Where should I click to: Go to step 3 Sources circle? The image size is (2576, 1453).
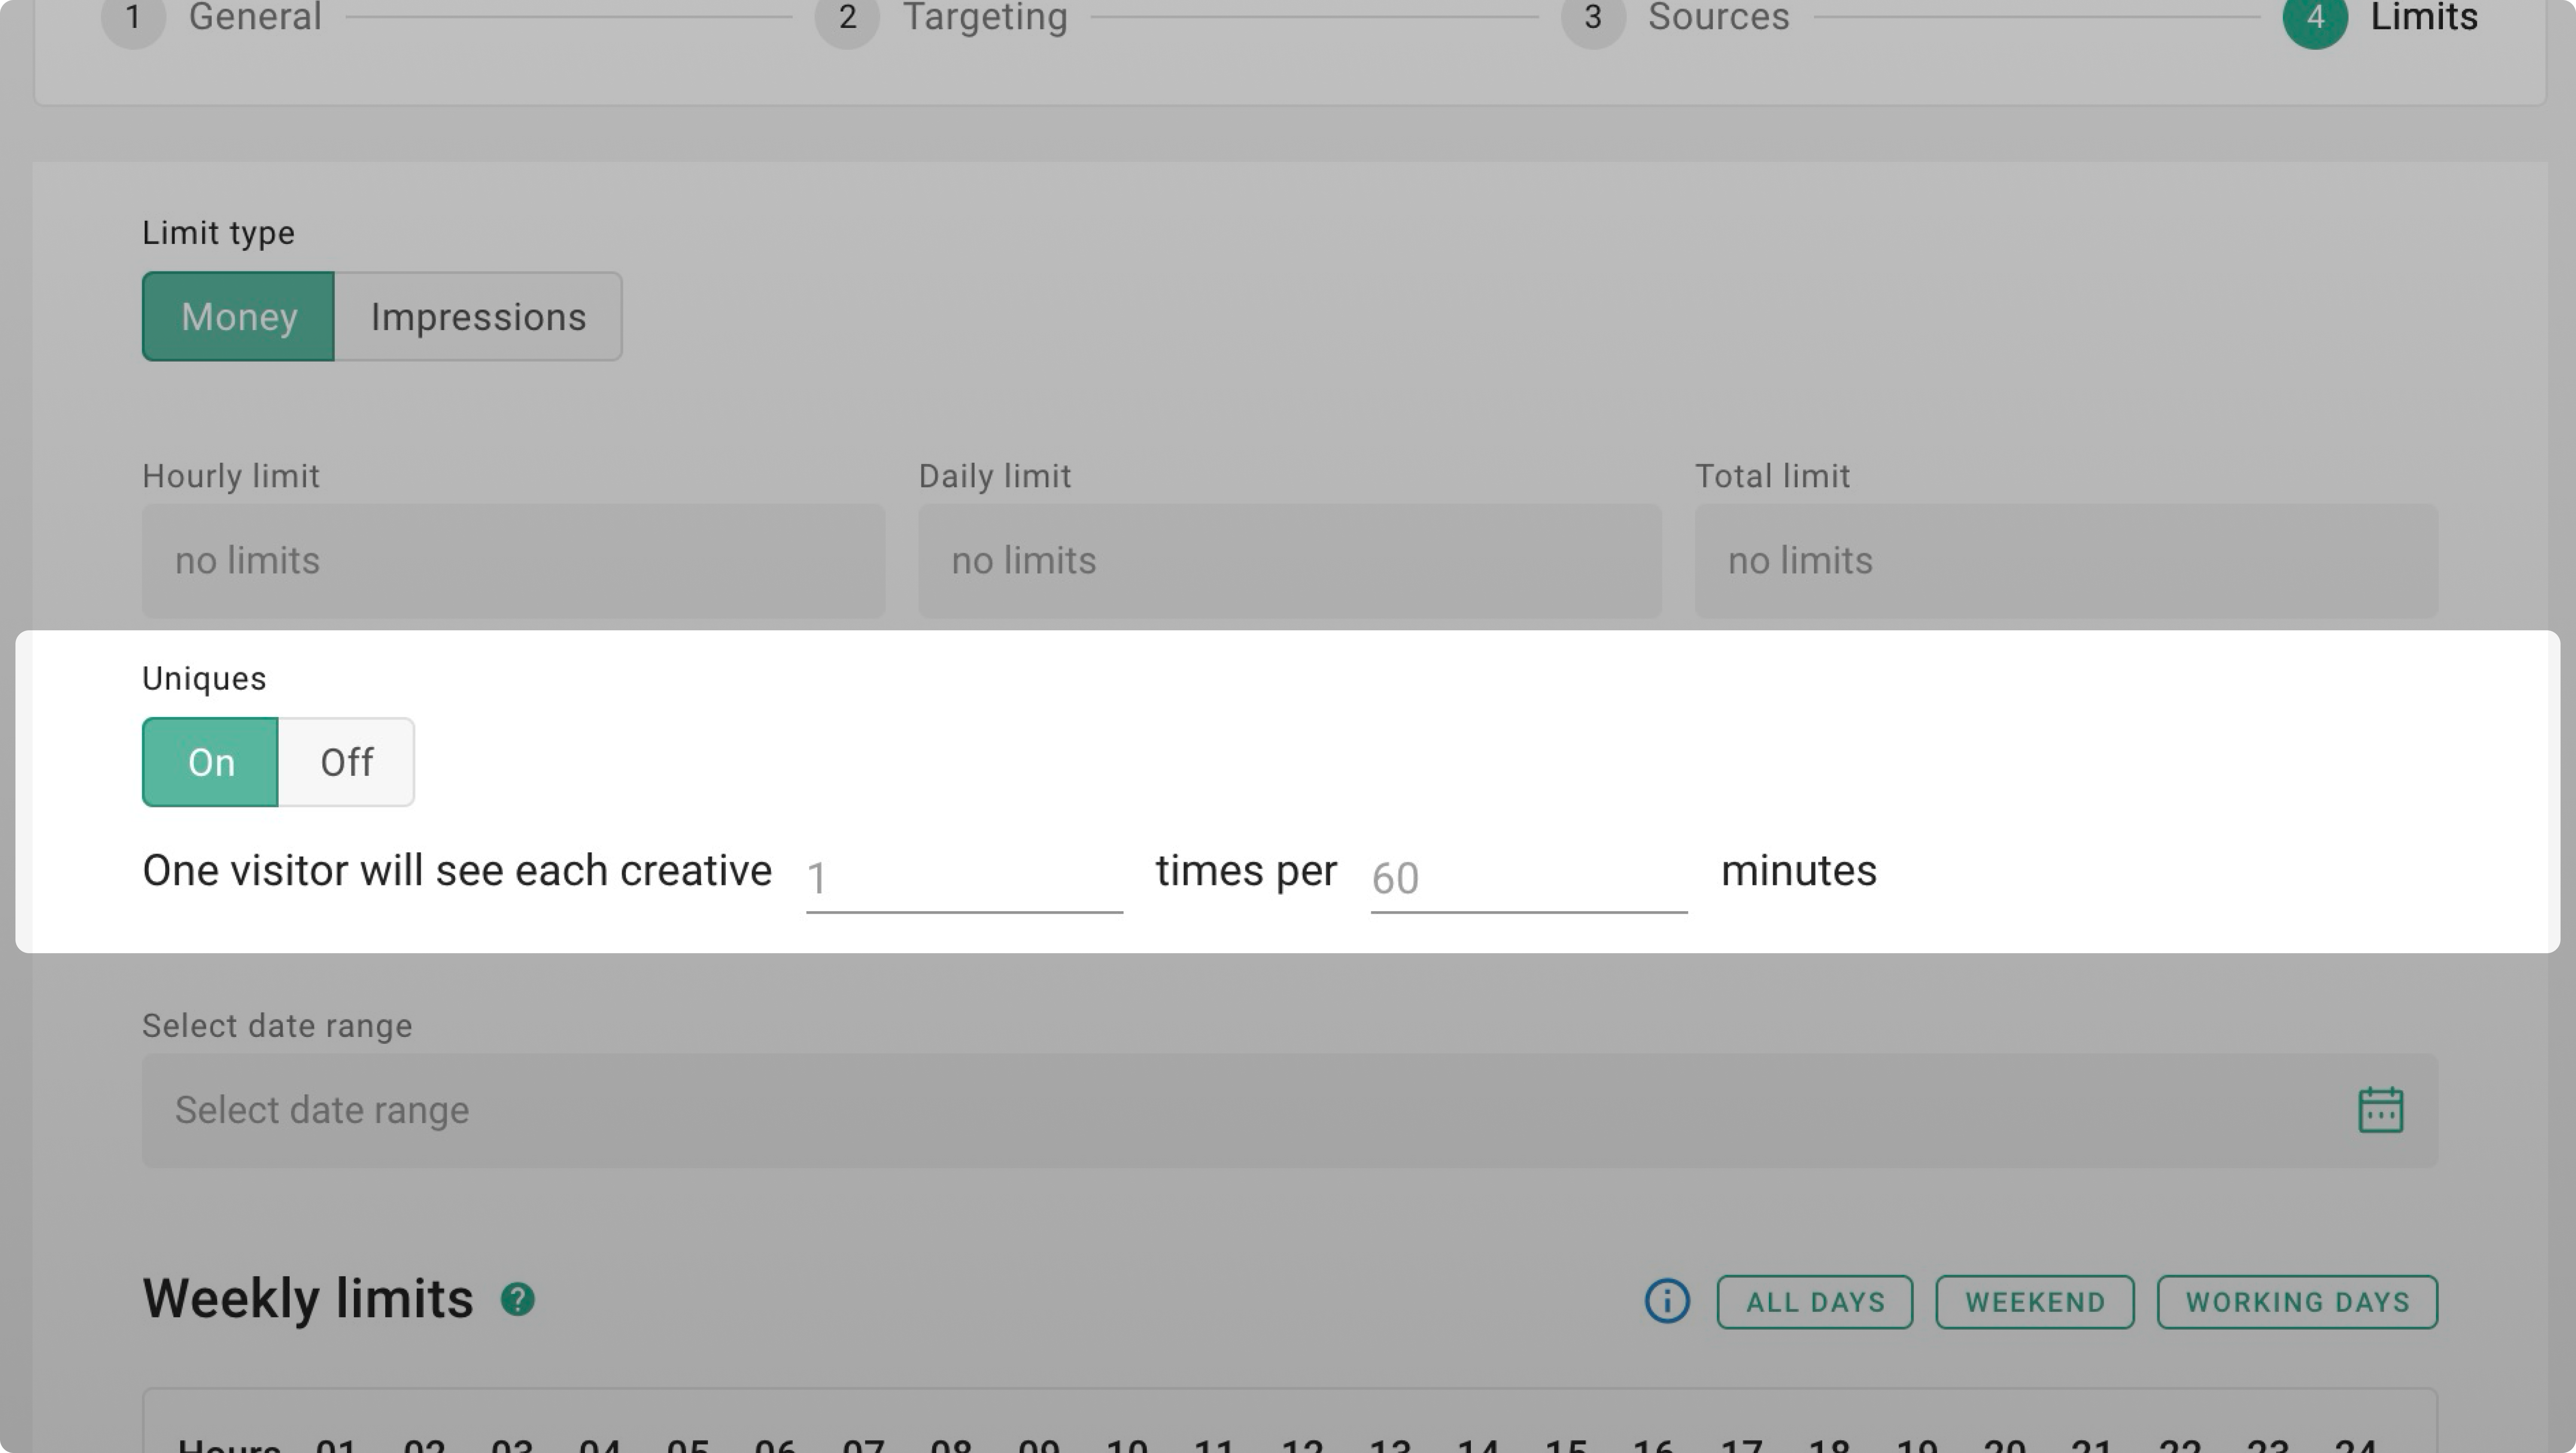point(1592,18)
